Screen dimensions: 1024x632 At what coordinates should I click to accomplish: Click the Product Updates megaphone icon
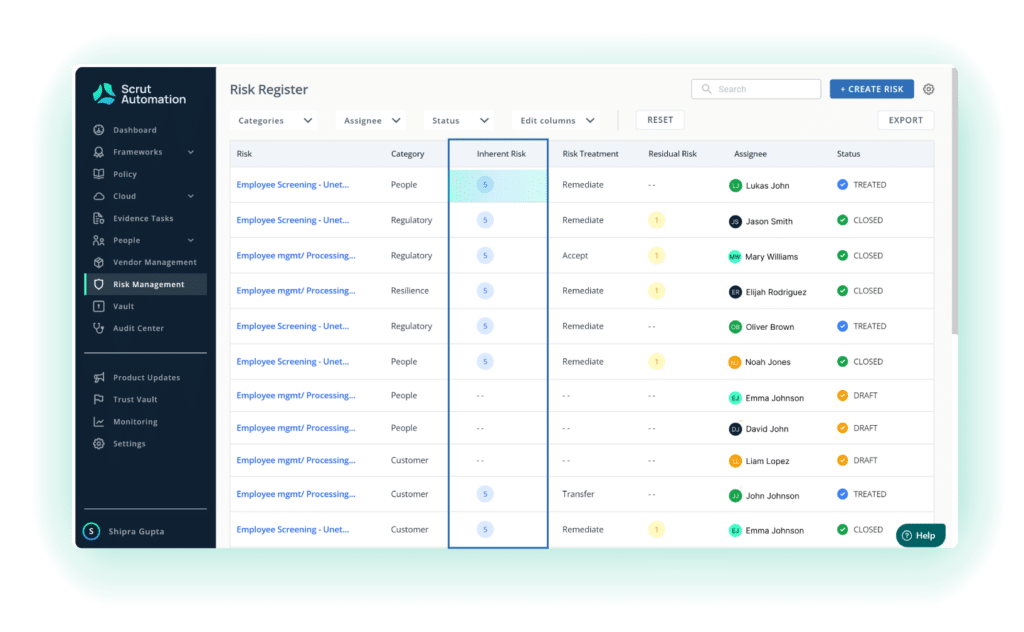99,377
